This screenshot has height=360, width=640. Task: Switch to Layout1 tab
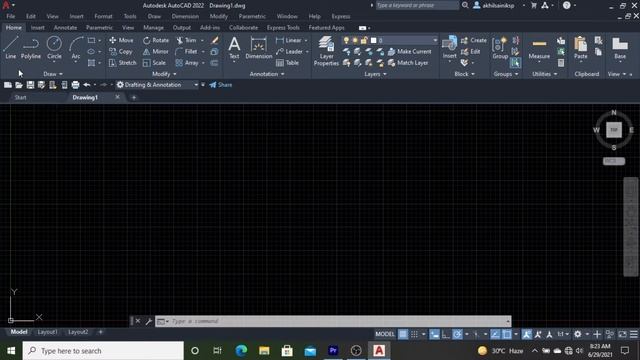coord(47,332)
